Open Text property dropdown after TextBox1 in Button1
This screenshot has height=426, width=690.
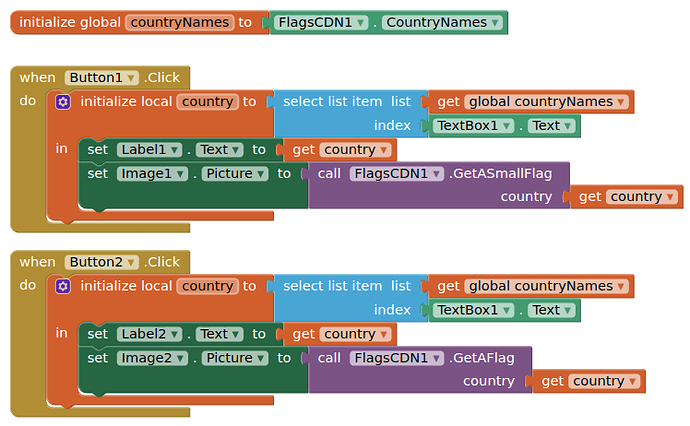click(551, 126)
